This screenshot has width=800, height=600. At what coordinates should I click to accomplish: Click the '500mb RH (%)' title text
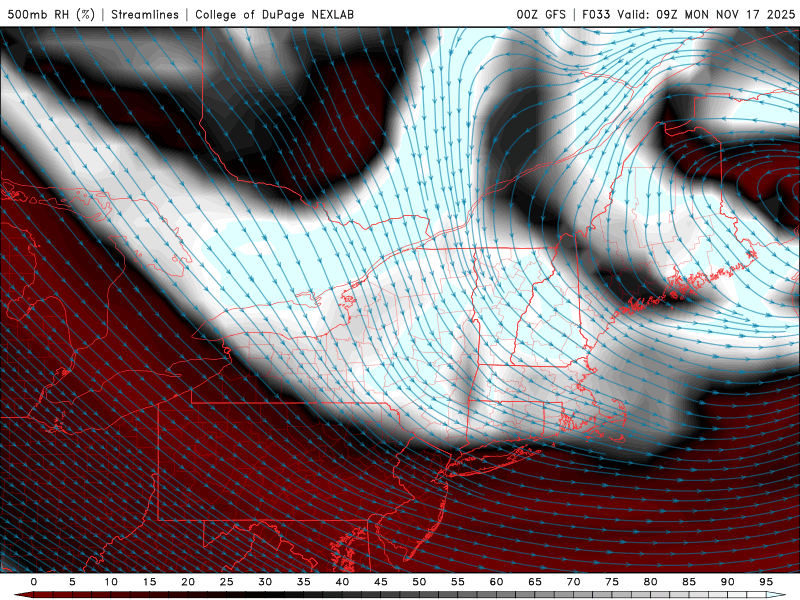click(x=51, y=14)
